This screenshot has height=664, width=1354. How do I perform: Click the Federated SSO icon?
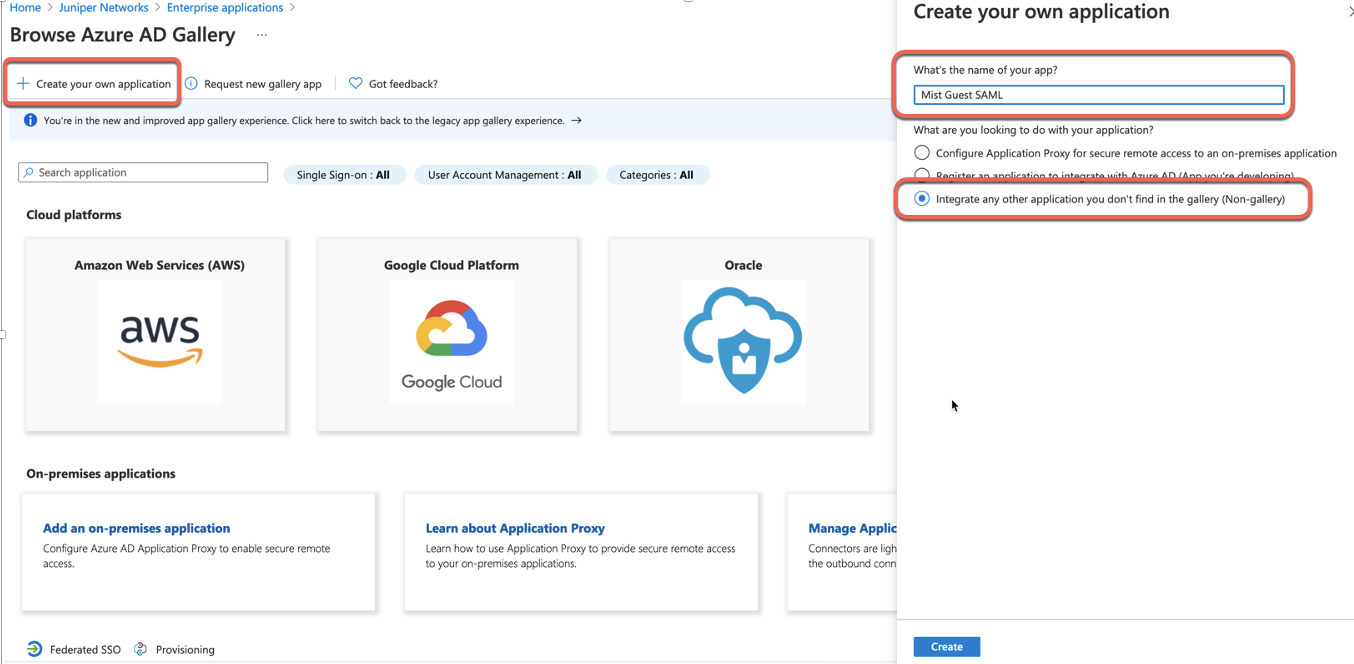tap(35, 649)
